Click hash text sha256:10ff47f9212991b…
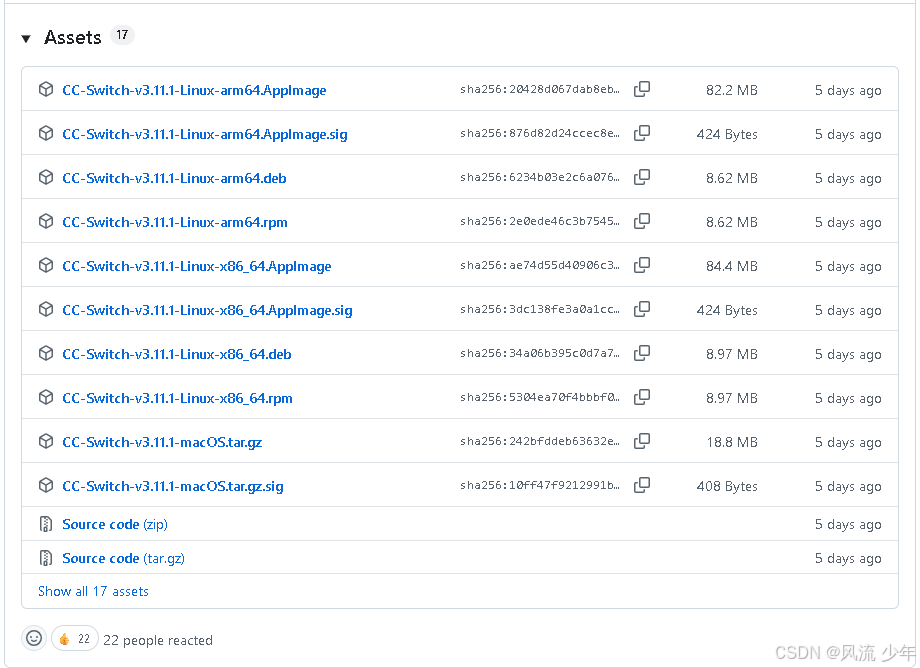Viewport: 920px width, 668px height. pos(540,485)
